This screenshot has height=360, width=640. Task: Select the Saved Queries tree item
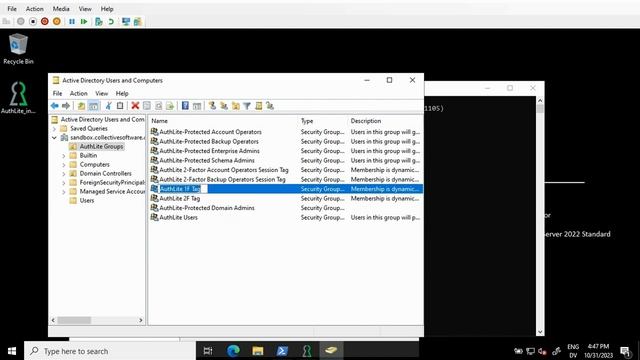[x=89, y=129]
